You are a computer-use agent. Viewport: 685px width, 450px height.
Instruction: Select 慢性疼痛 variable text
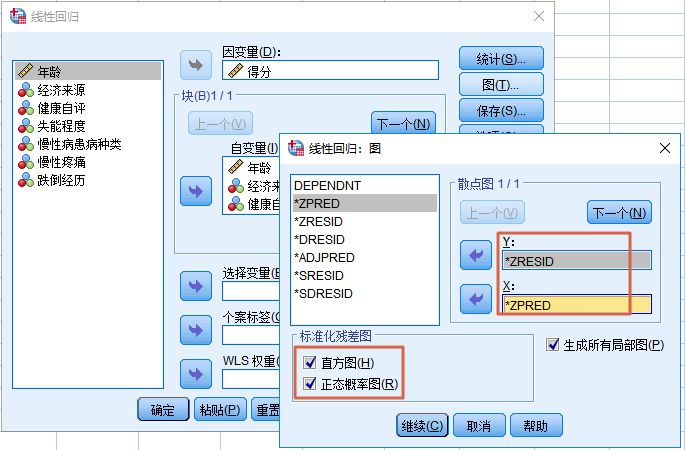pos(61,162)
